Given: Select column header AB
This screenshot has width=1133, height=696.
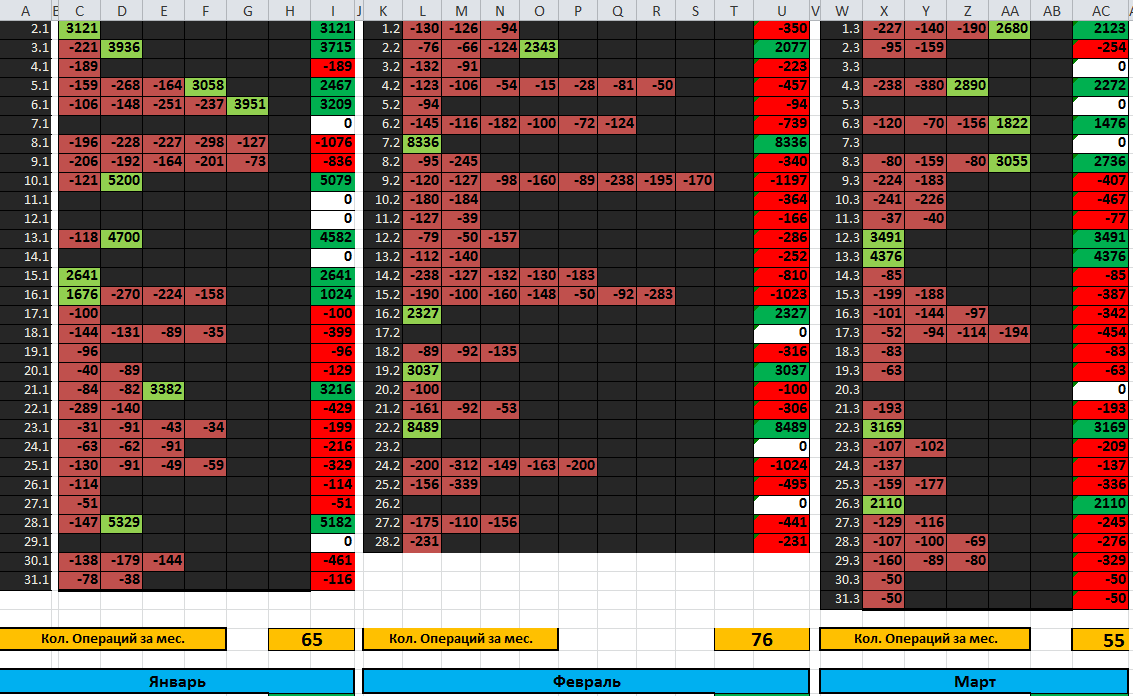Looking at the screenshot, I should 1051,10.
